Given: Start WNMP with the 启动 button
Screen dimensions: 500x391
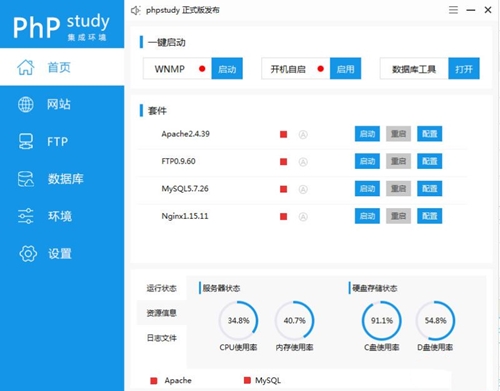Looking at the screenshot, I should coord(227,69).
